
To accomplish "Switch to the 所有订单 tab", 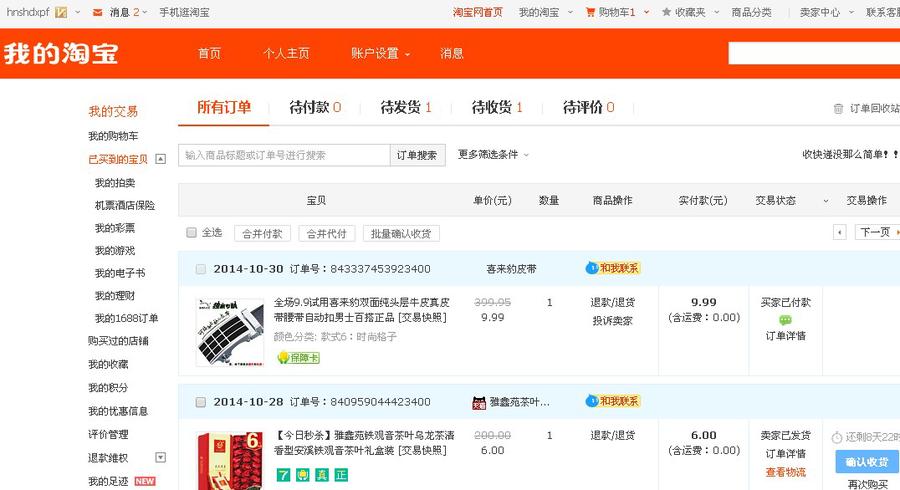I will click(224, 107).
